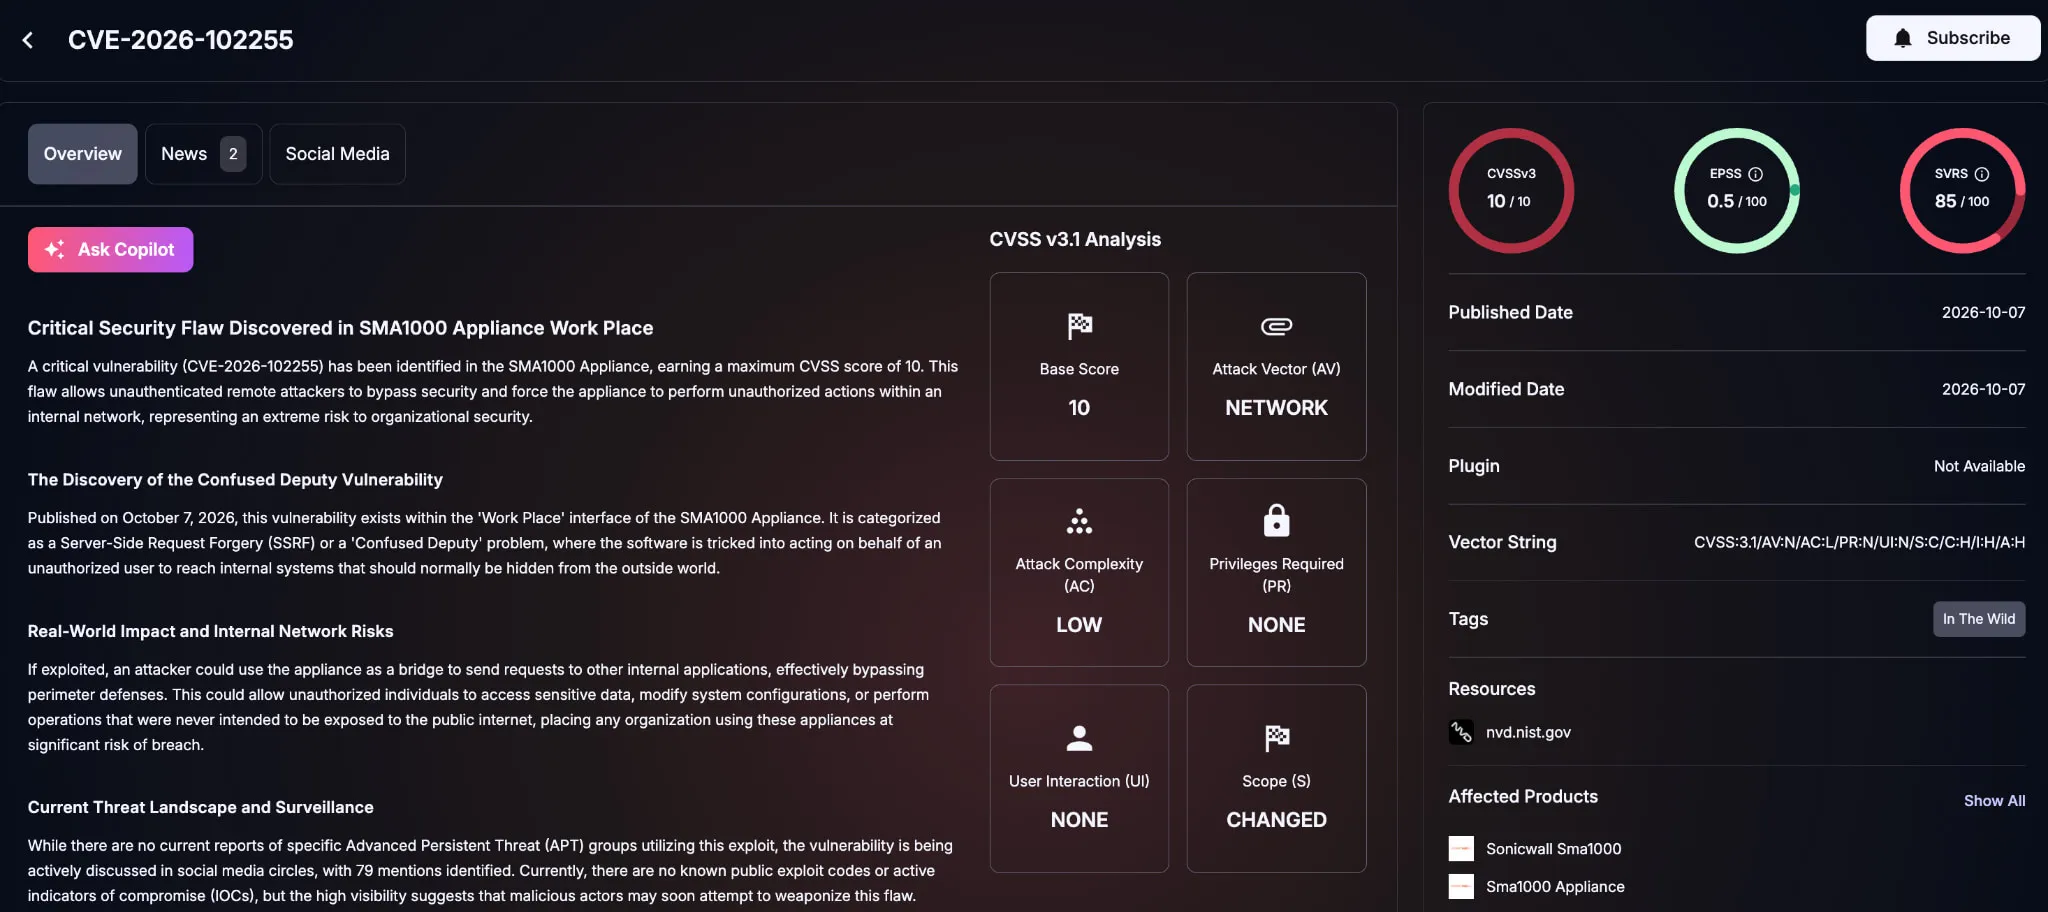The height and width of the screenshot is (912, 2048).
Task: Show all affected products
Action: (x=1994, y=801)
